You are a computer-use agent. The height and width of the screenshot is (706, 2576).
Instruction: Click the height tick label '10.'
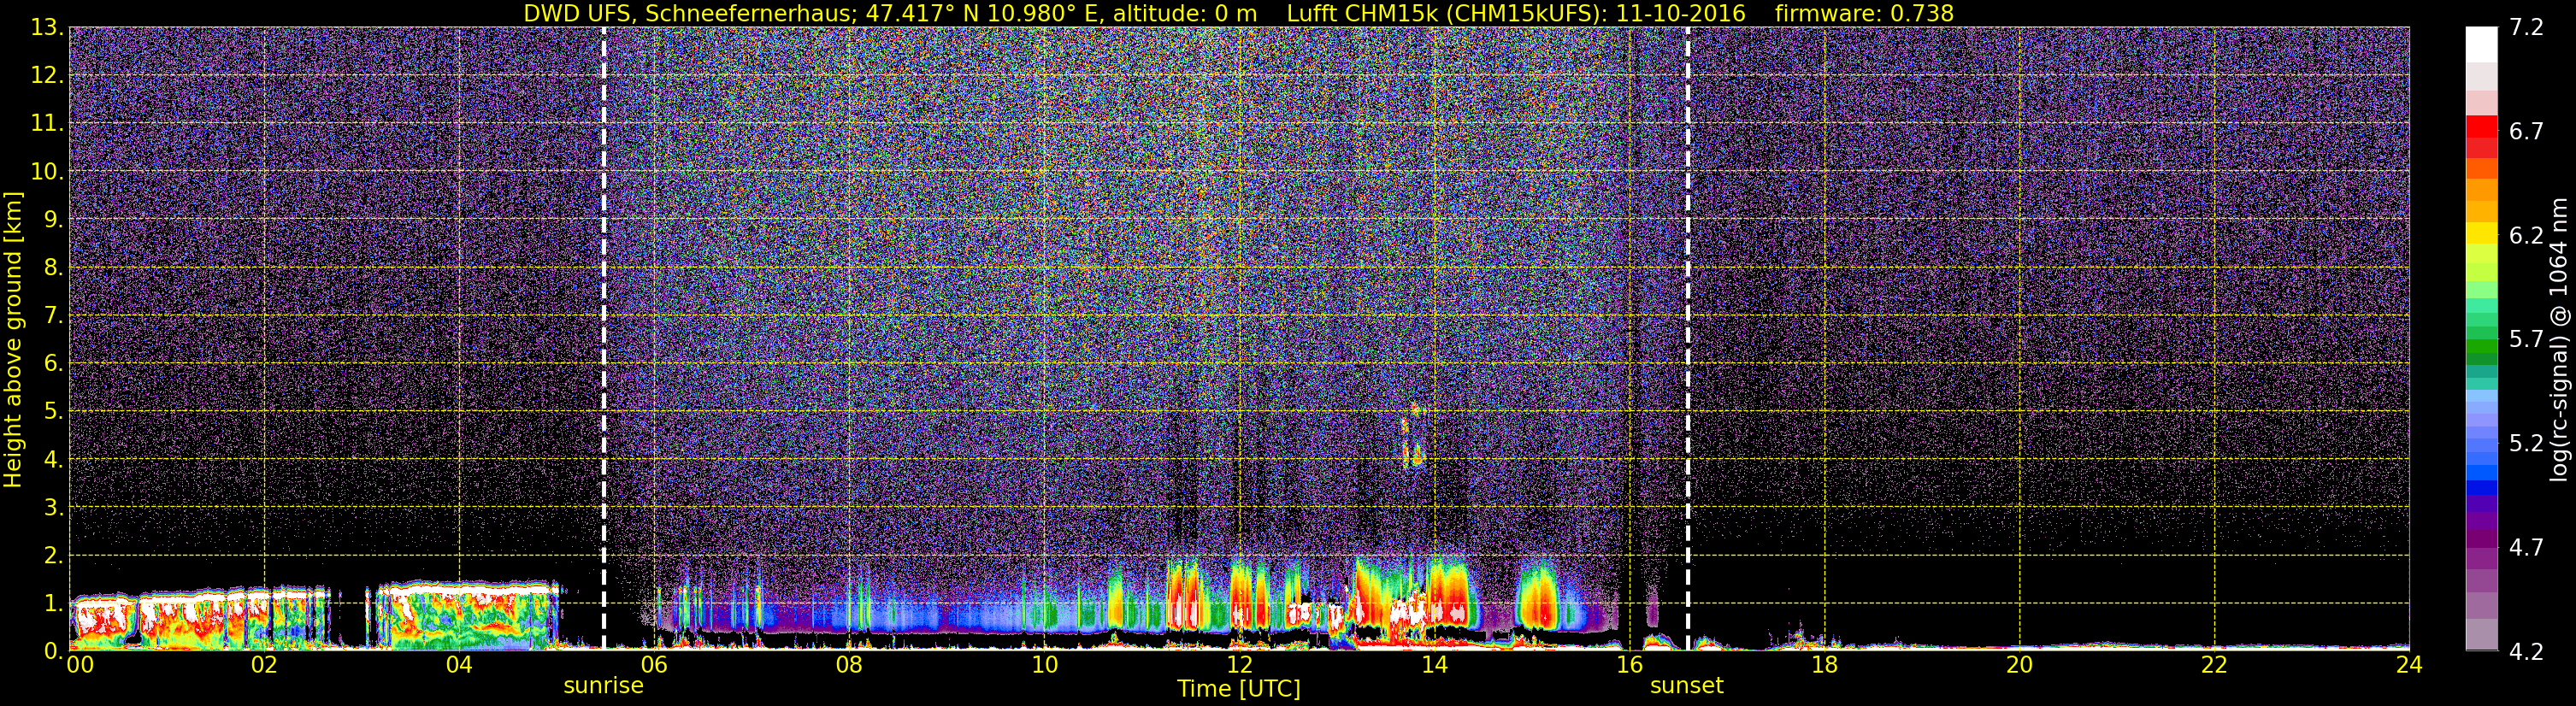coord(47,172)
